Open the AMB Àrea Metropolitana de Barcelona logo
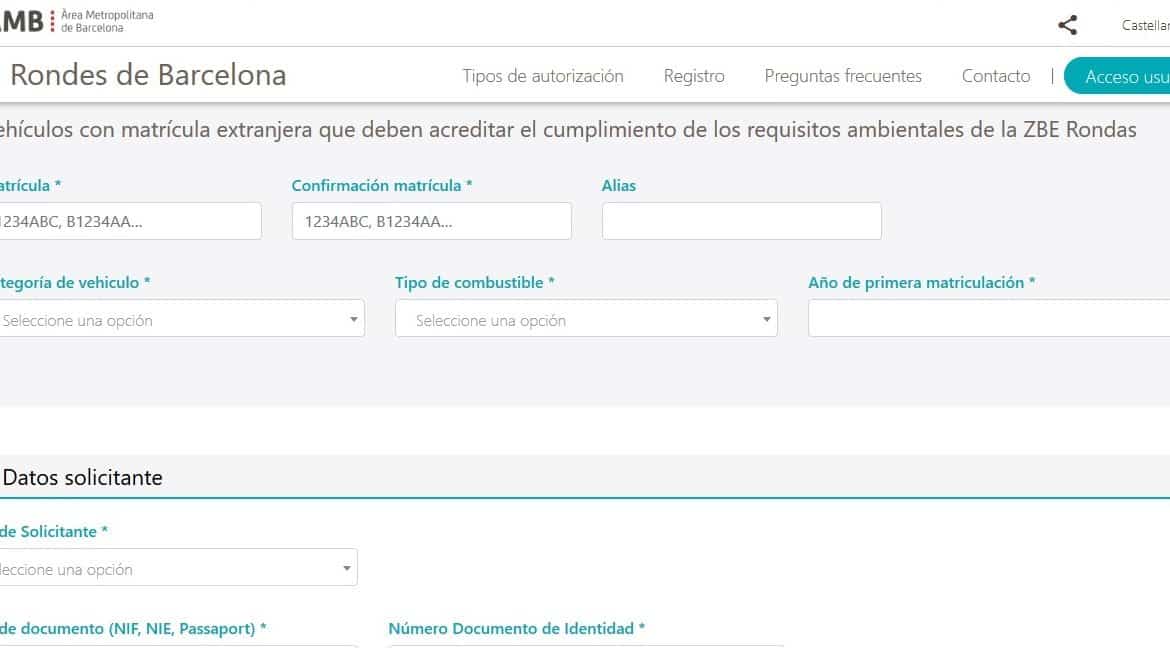 [x=77, y=21]
